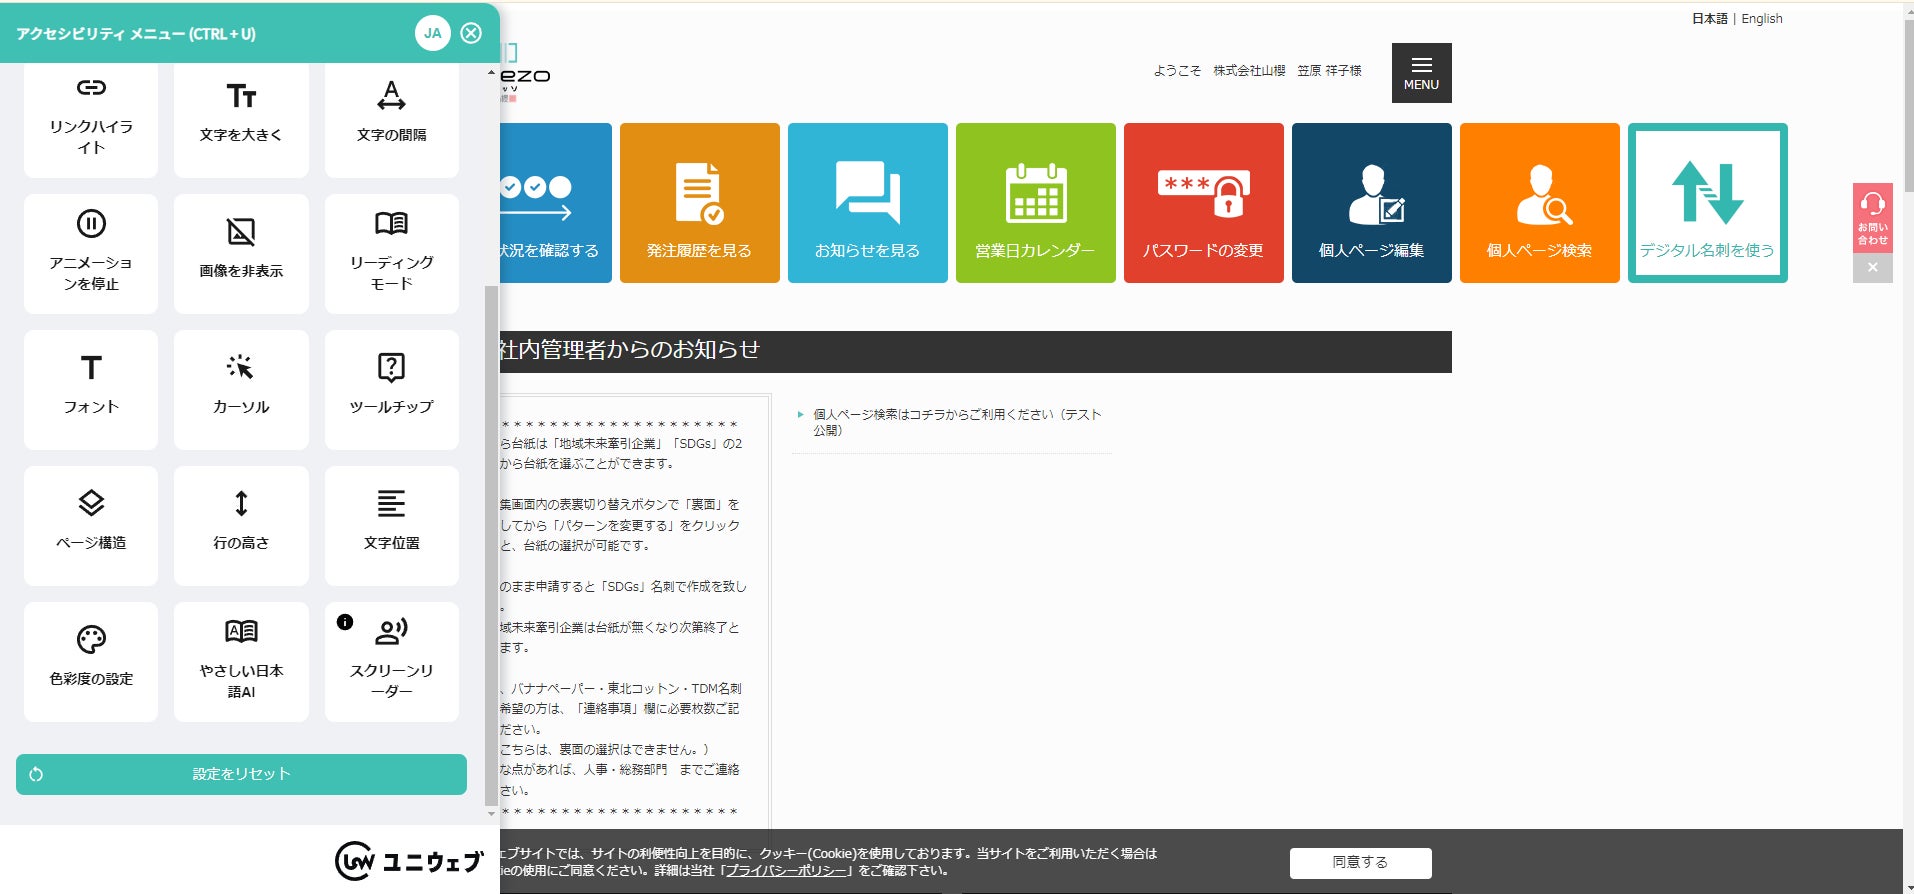This screenshot has height=894, width=1914.
Task: Open the JA language selector
Action: coord(432,33)
